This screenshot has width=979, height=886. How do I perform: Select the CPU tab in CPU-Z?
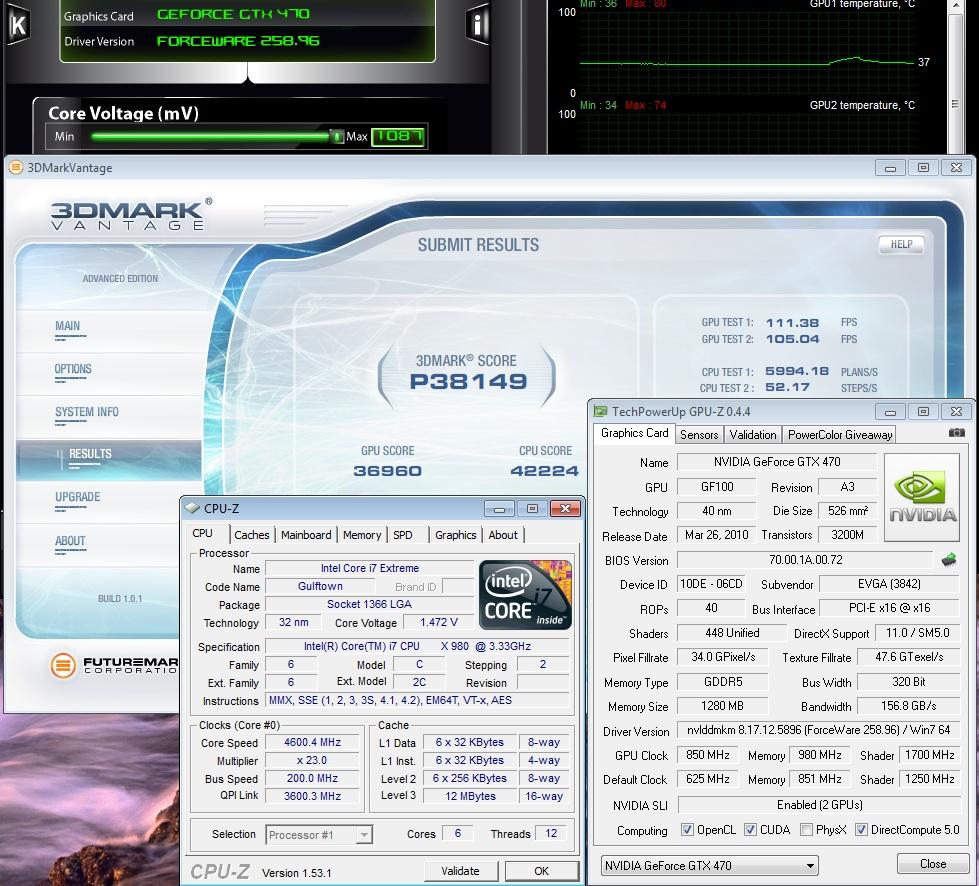(x=202, y=533)
